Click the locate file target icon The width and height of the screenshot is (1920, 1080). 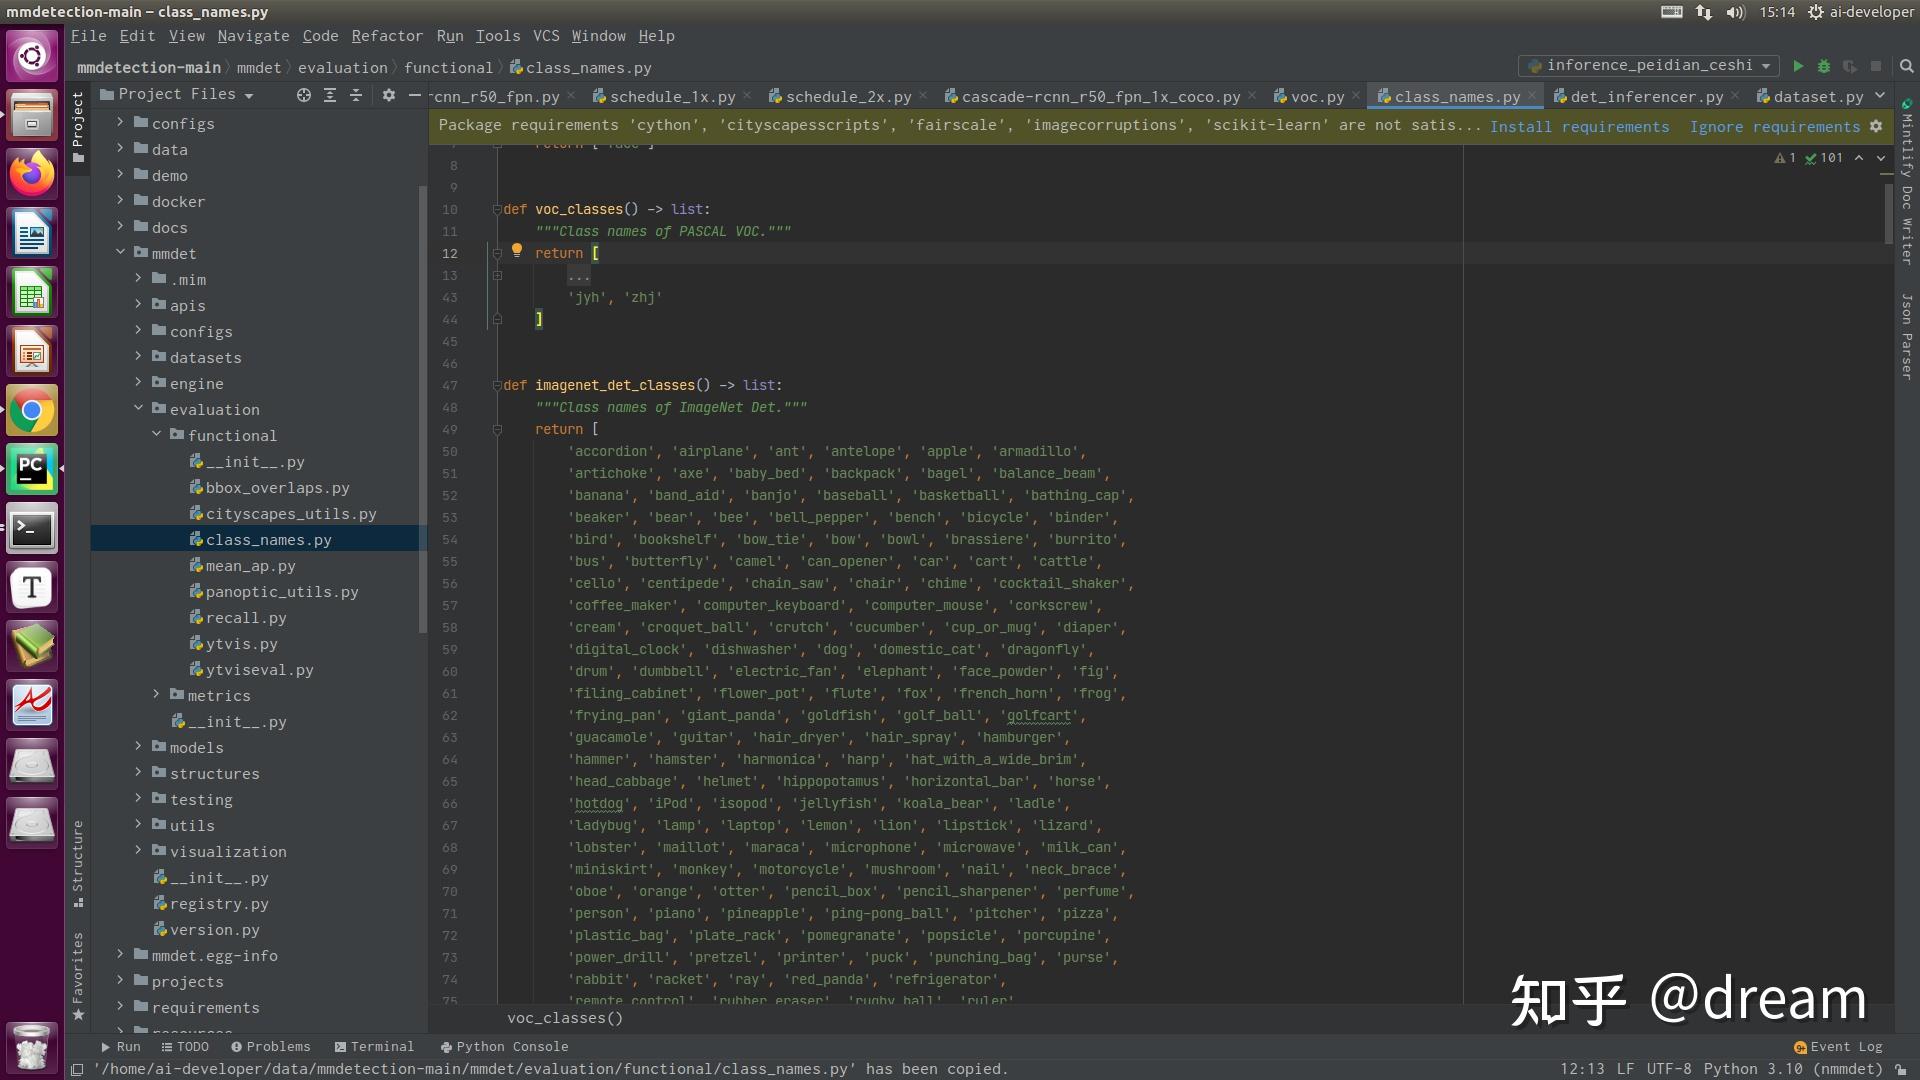[304, 95]
